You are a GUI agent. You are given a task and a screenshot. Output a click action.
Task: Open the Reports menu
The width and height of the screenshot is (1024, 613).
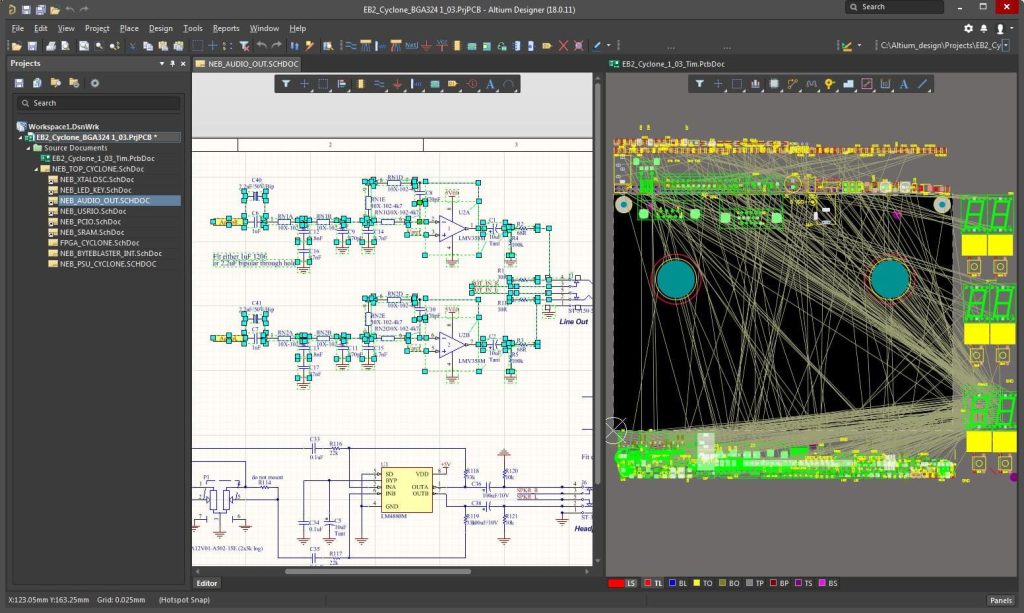[x=227, y=28]
